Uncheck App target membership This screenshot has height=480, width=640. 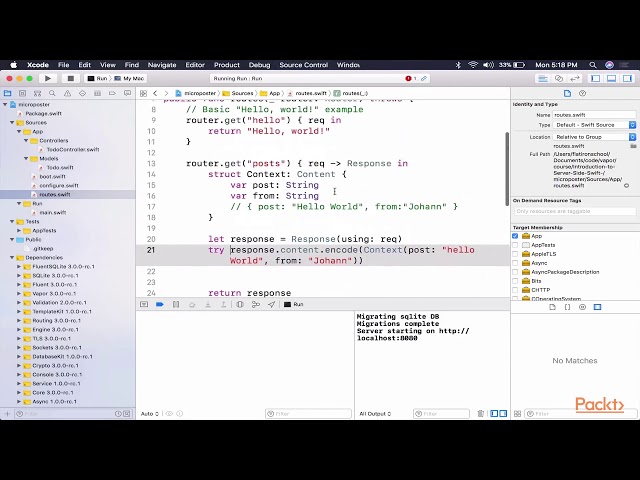515,236
